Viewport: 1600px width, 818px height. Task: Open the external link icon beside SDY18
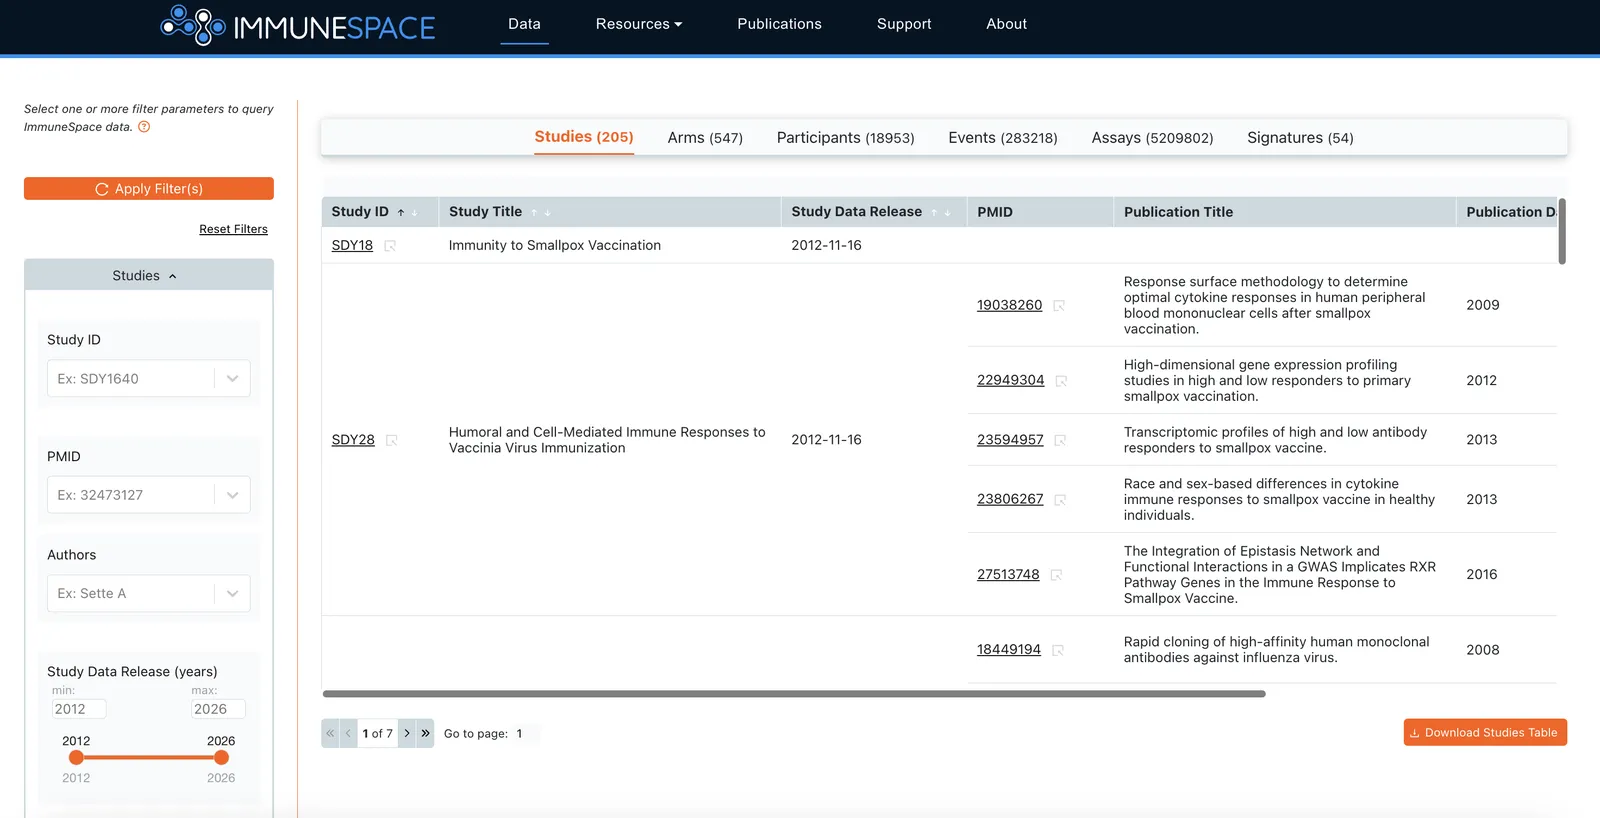pos(390,246)
